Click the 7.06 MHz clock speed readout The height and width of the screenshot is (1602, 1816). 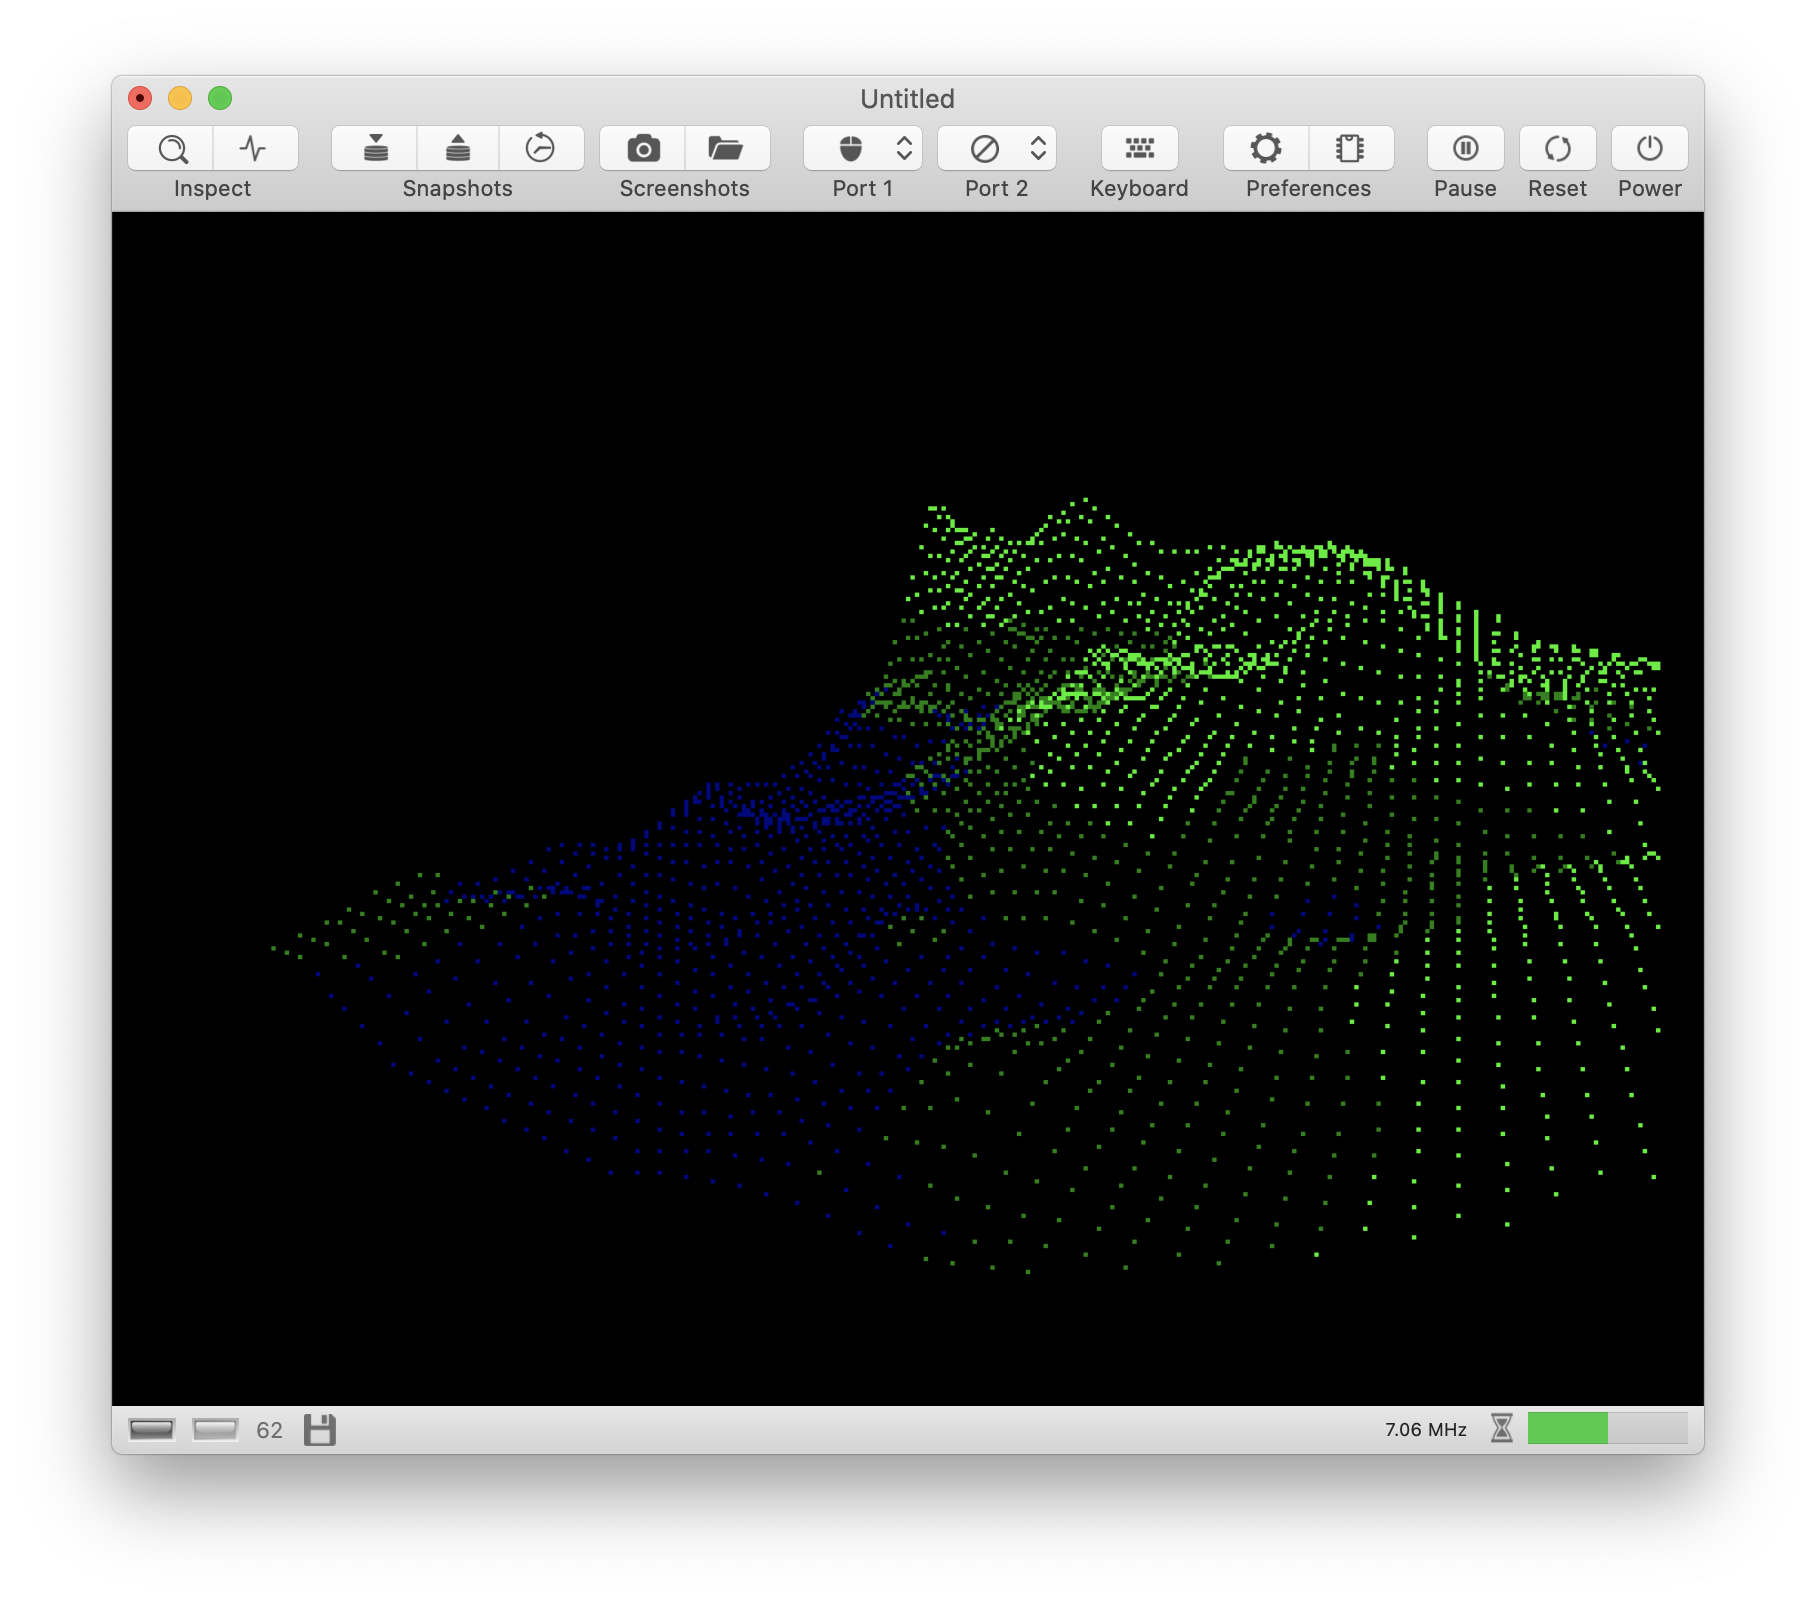coord(1425,1430)
